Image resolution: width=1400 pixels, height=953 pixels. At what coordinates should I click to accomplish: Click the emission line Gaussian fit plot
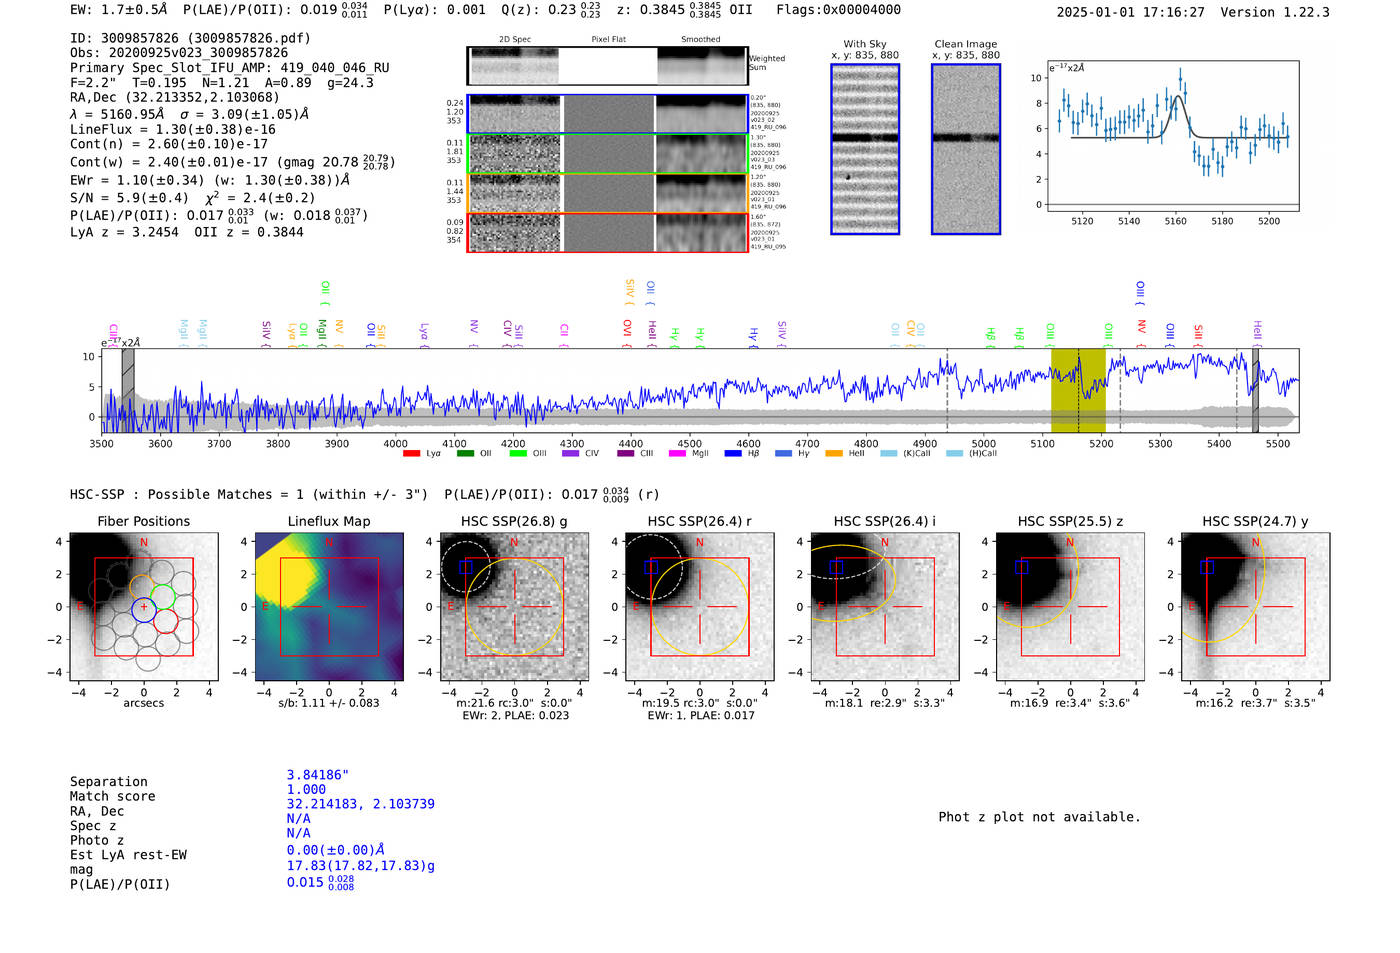pos(1172,136)
